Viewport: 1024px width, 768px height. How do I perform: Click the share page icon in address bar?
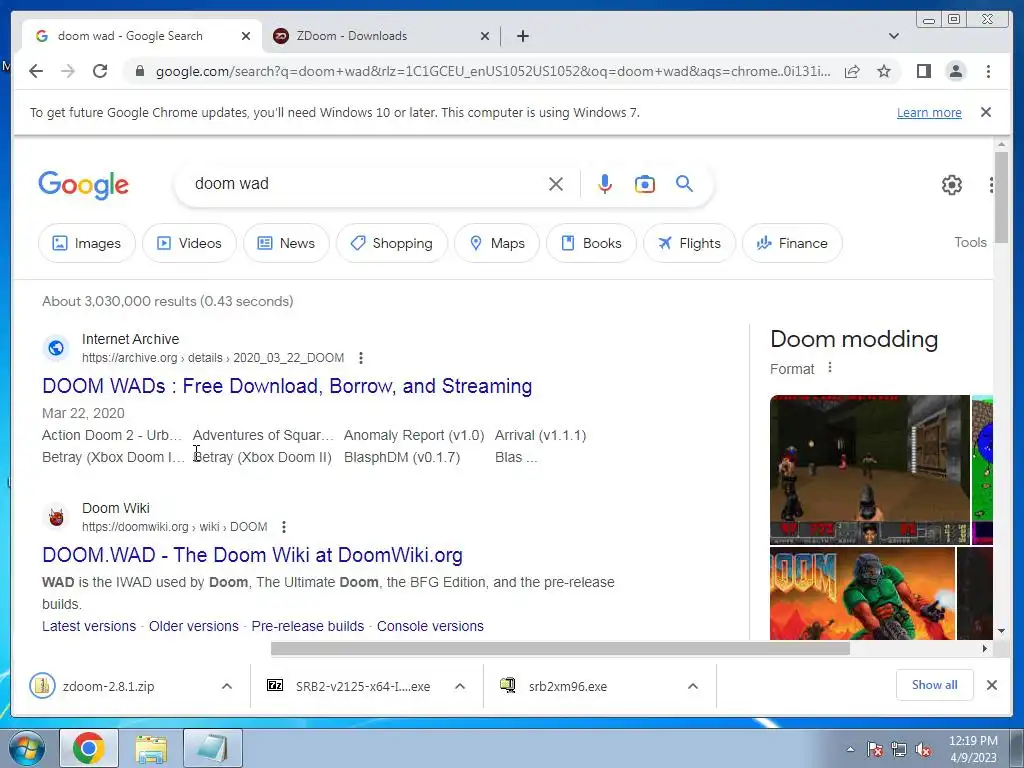852,71
